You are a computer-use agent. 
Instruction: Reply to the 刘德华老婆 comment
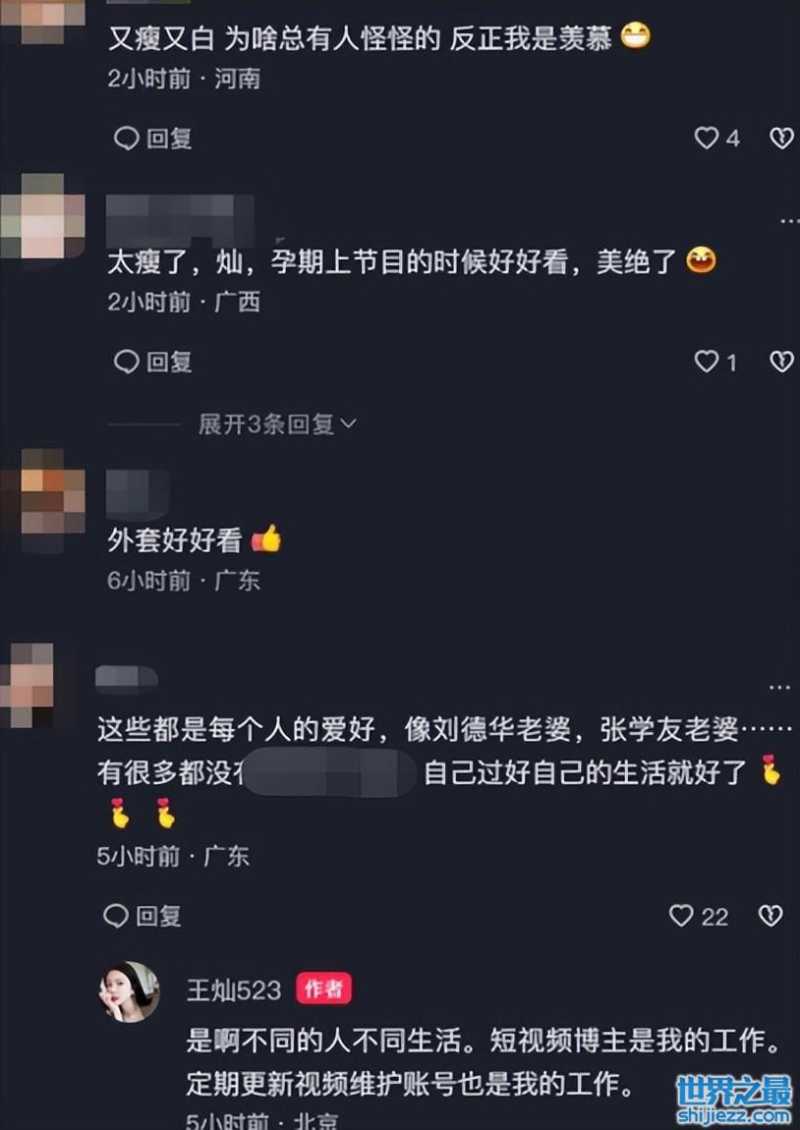click(142, 916)
